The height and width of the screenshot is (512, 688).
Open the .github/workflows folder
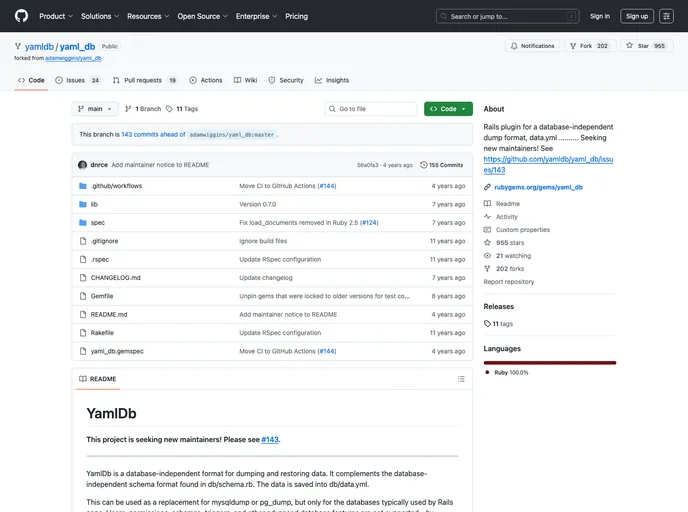tap(116, 186)
